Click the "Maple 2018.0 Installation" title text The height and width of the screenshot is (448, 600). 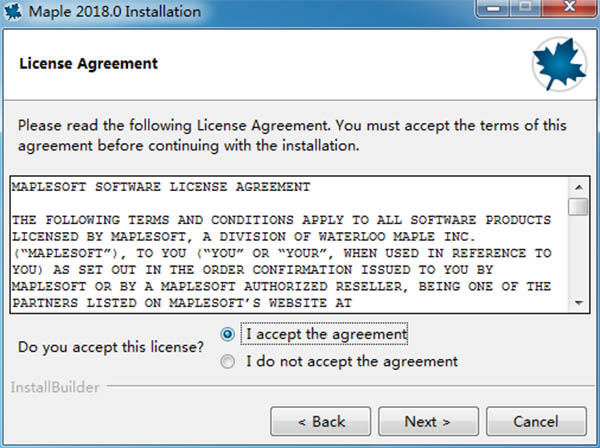point(115,11)
